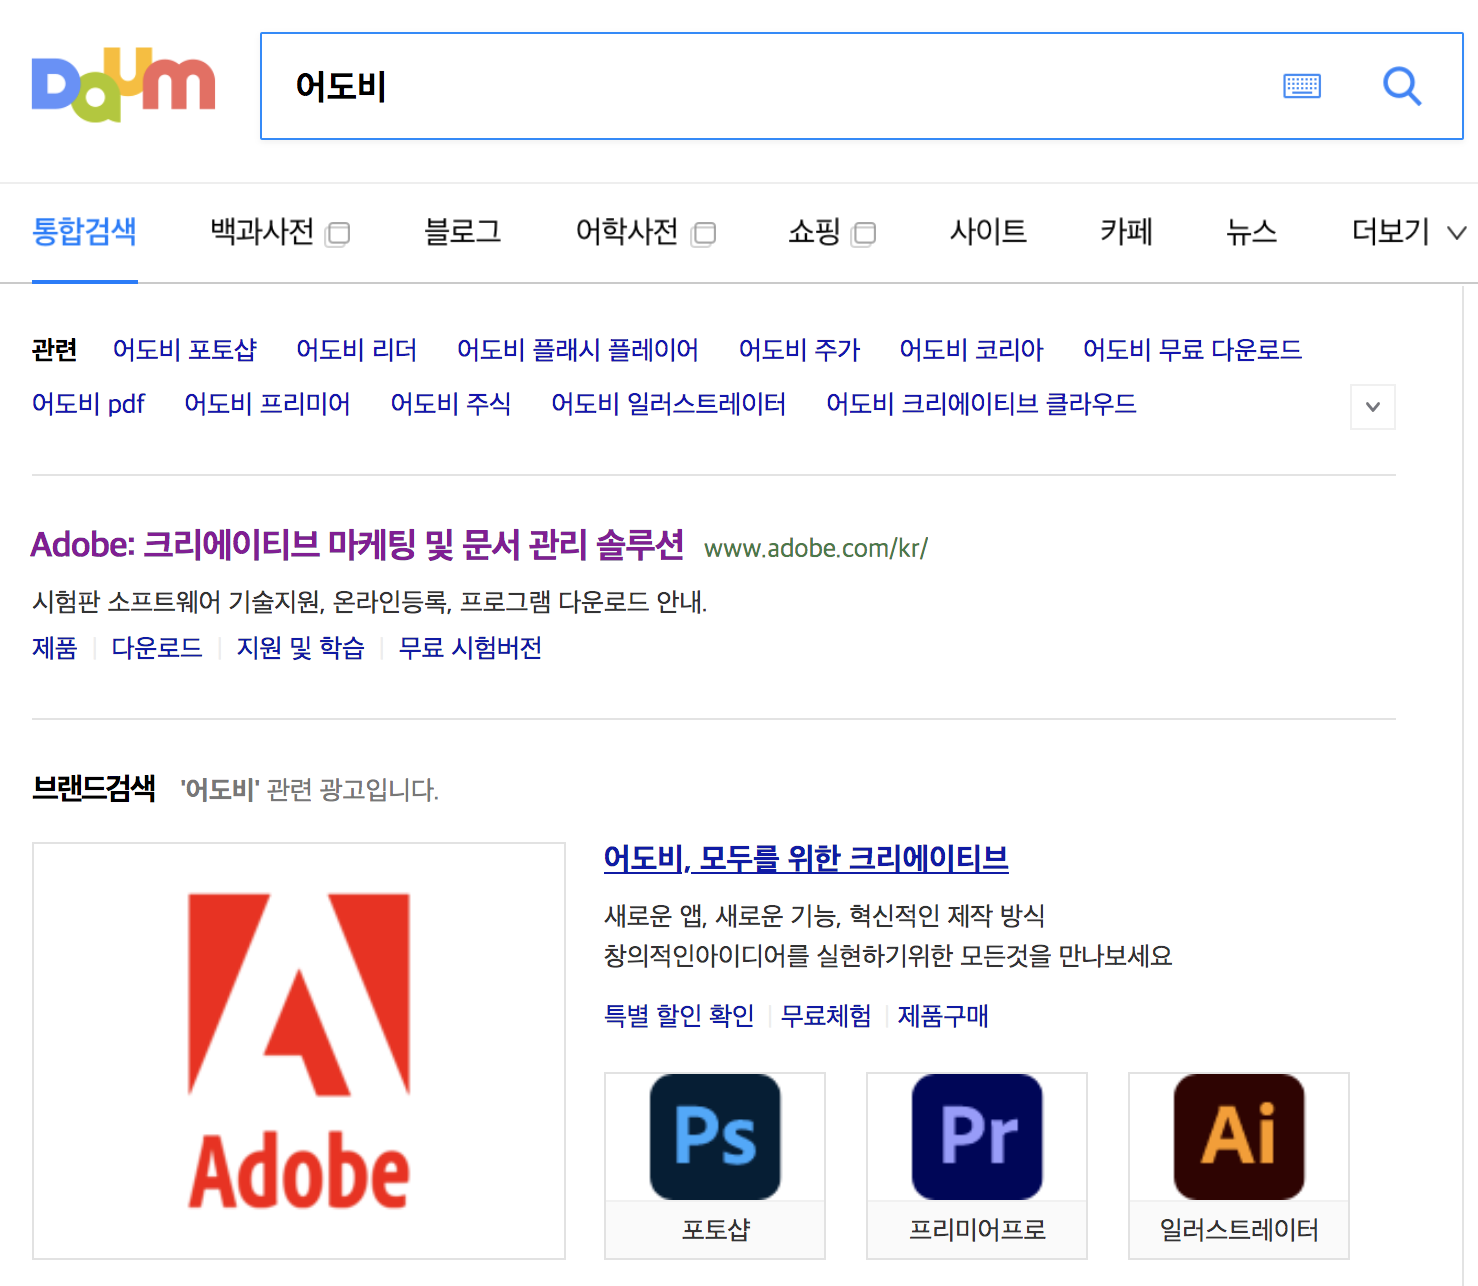Click related search 어도비 주가

click(x=799, y=350)
